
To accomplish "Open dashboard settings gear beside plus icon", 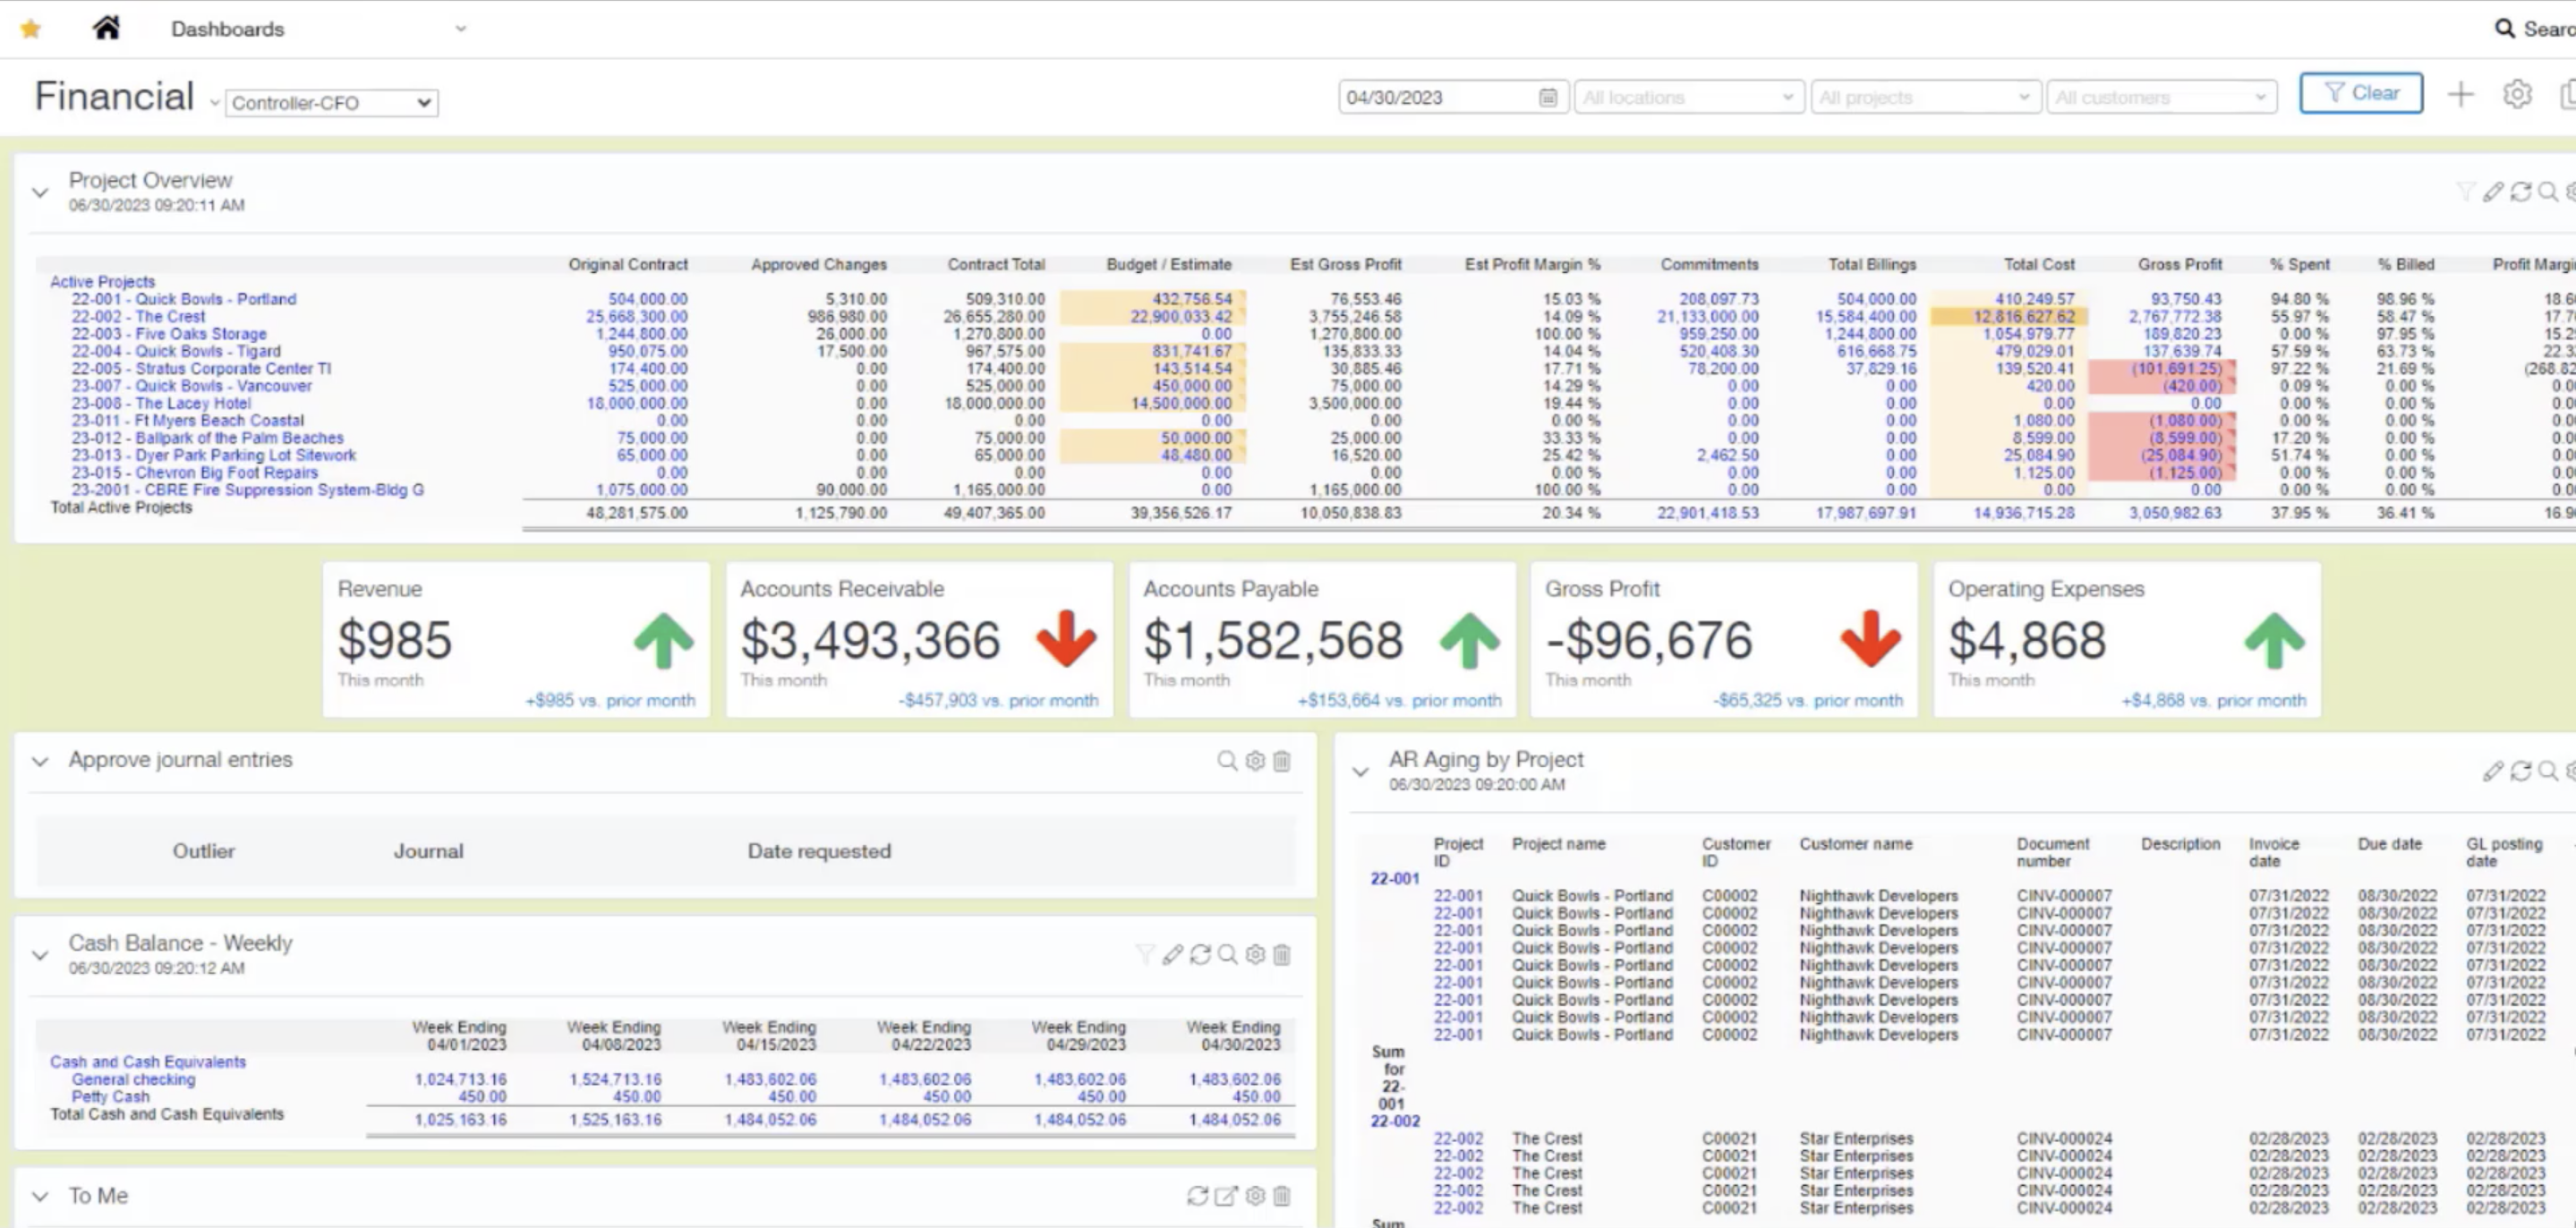I will [x=2516, y=95].
